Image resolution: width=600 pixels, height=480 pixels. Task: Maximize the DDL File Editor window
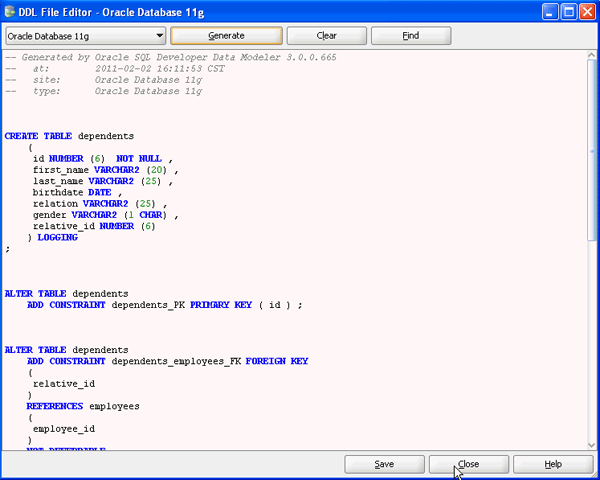coord(569,12)
